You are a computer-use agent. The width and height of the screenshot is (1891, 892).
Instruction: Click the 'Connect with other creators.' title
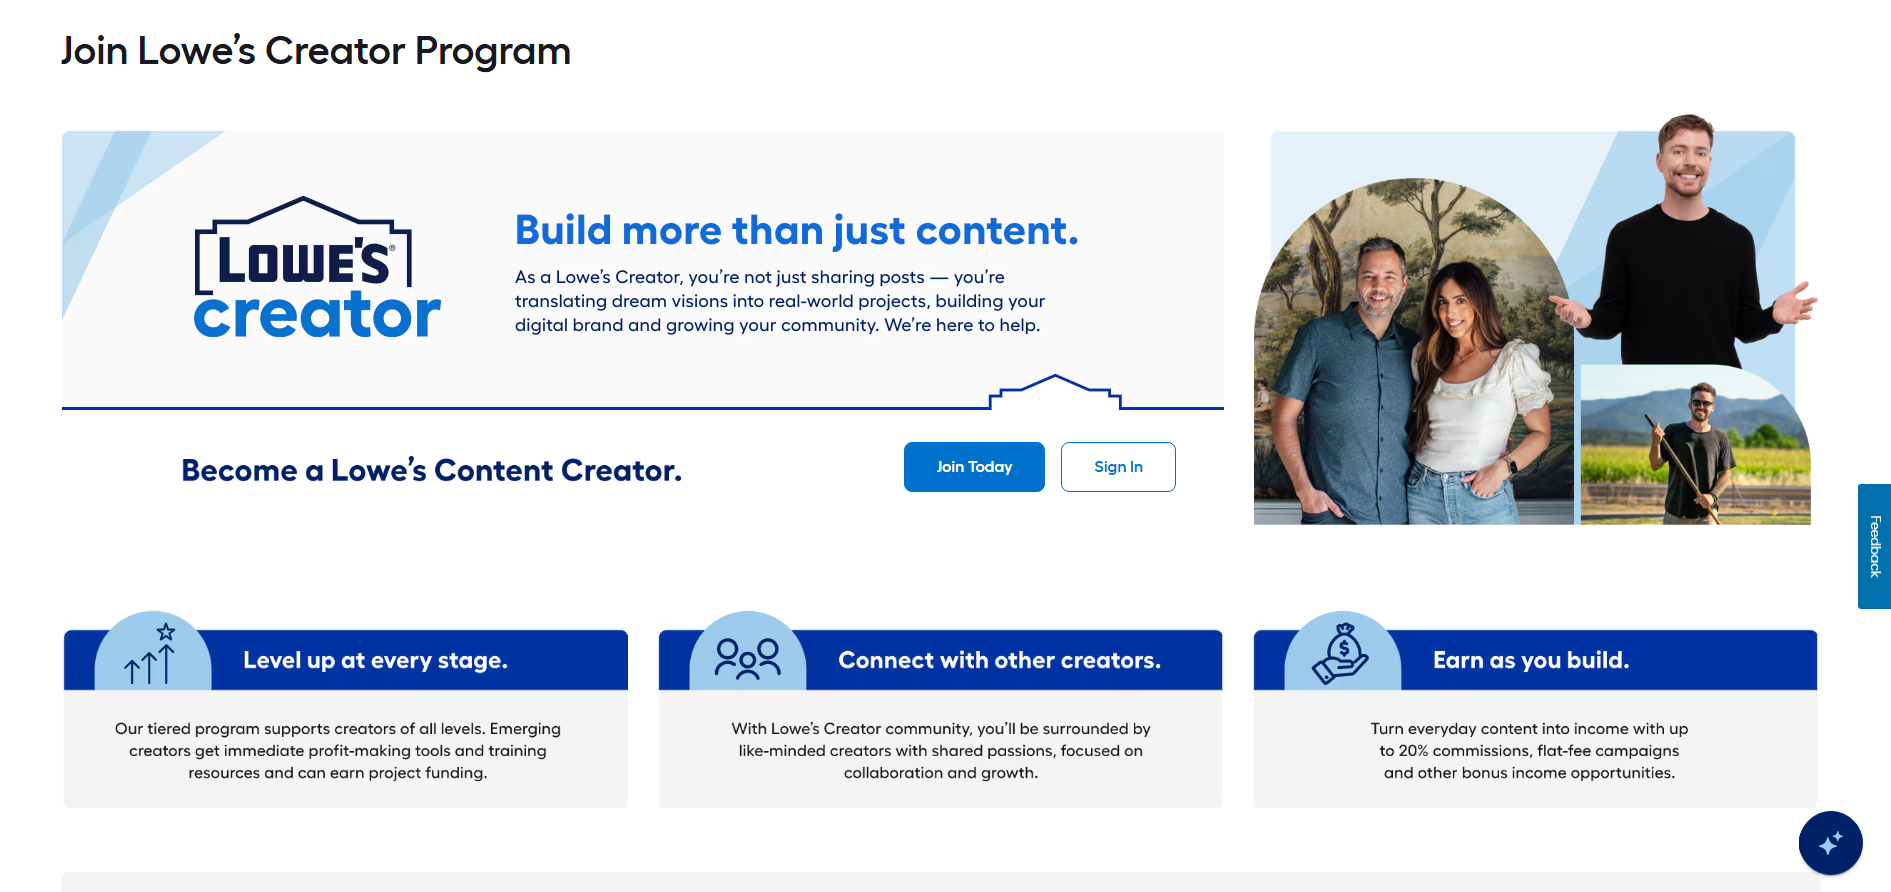[999, 660]
